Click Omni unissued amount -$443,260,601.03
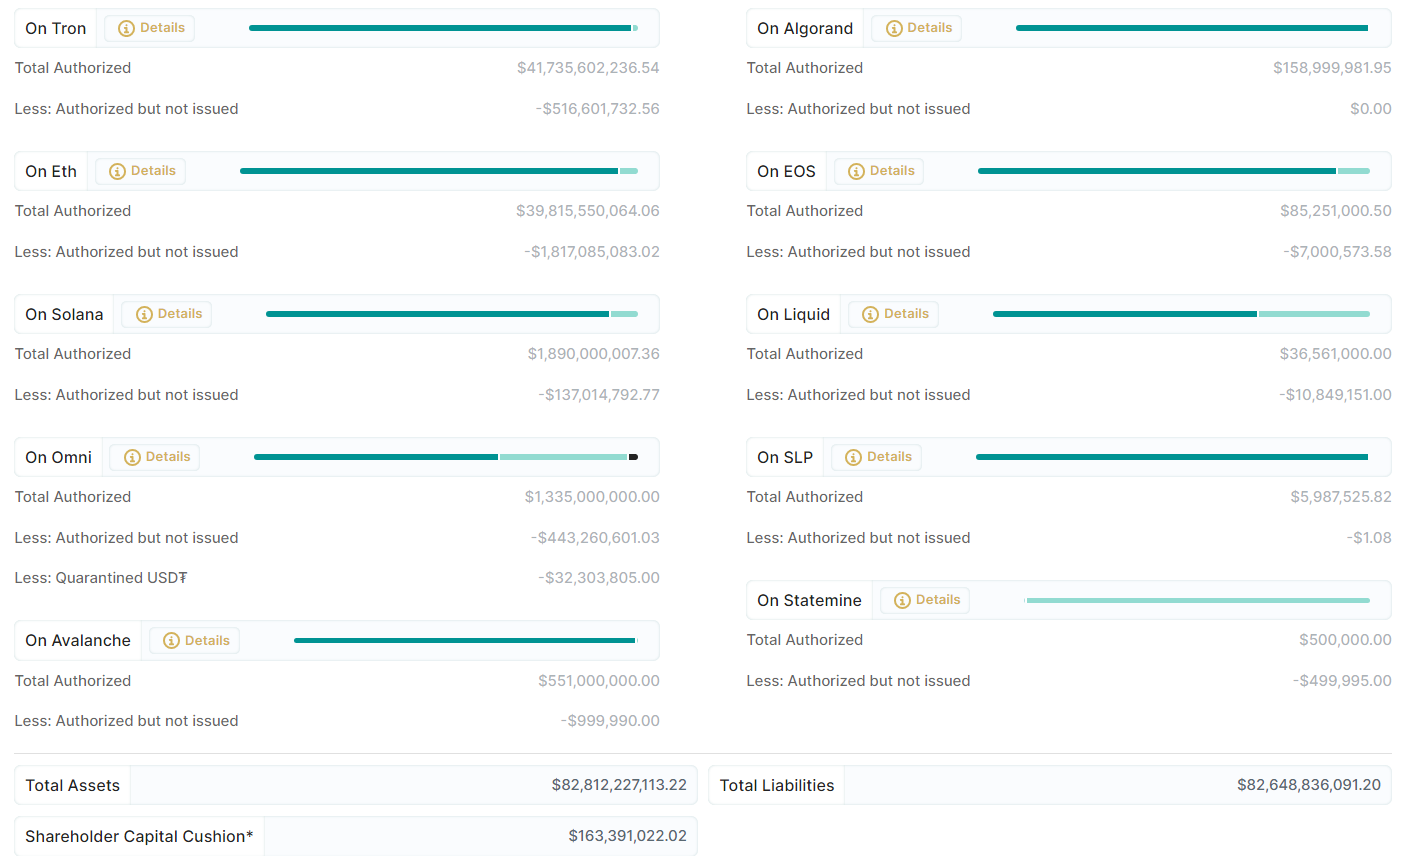The height and width of the screenshot is (856, 1420). click(x=595, y=538)
